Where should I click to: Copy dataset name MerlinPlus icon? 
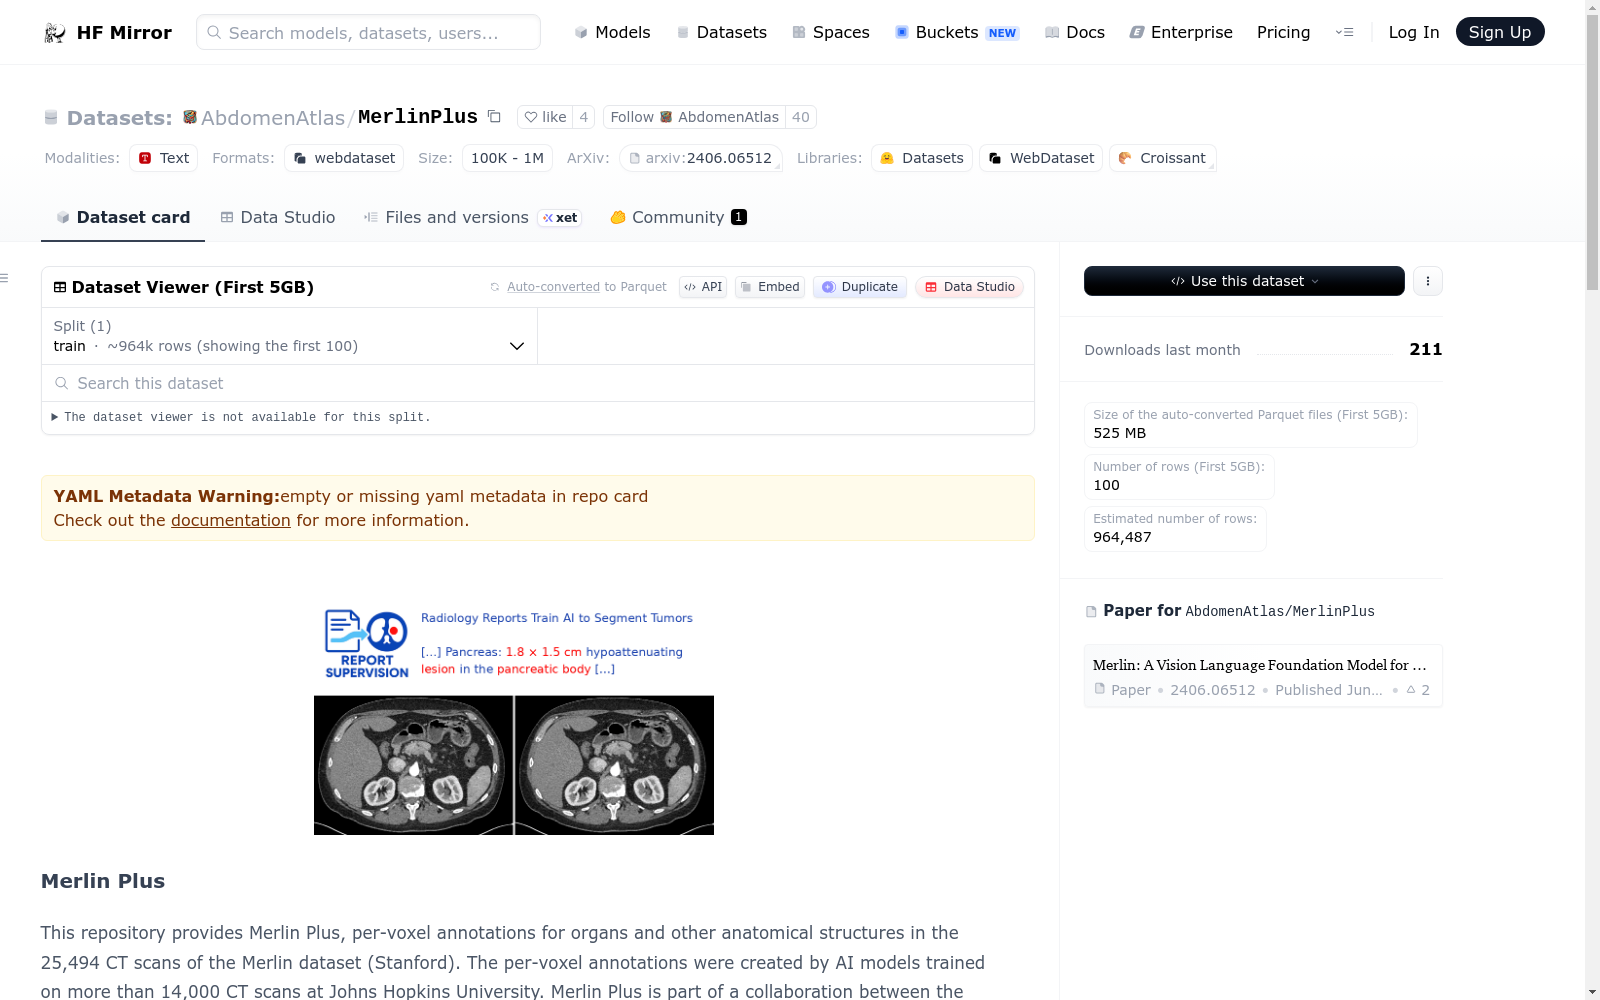tap(494, 116)
